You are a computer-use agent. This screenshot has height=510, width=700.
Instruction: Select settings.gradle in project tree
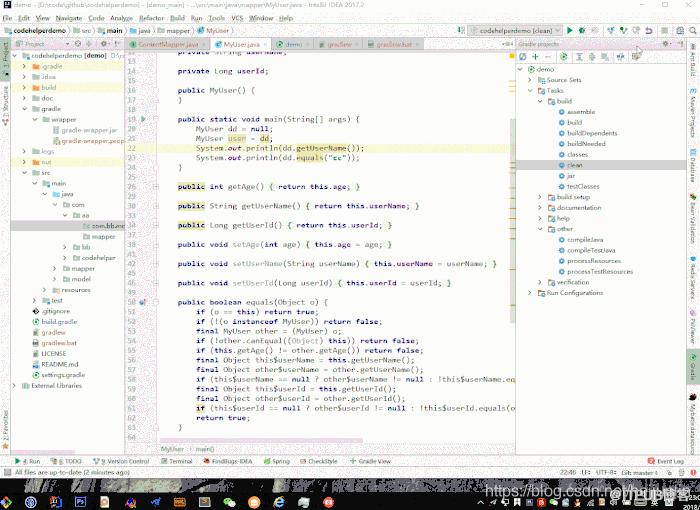point(62,375)
